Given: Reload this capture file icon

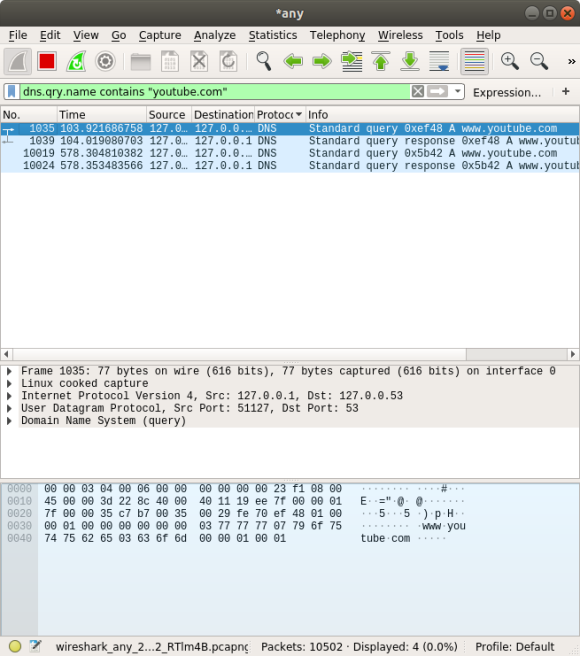Looking at the screenshot, I should (228, 62).
